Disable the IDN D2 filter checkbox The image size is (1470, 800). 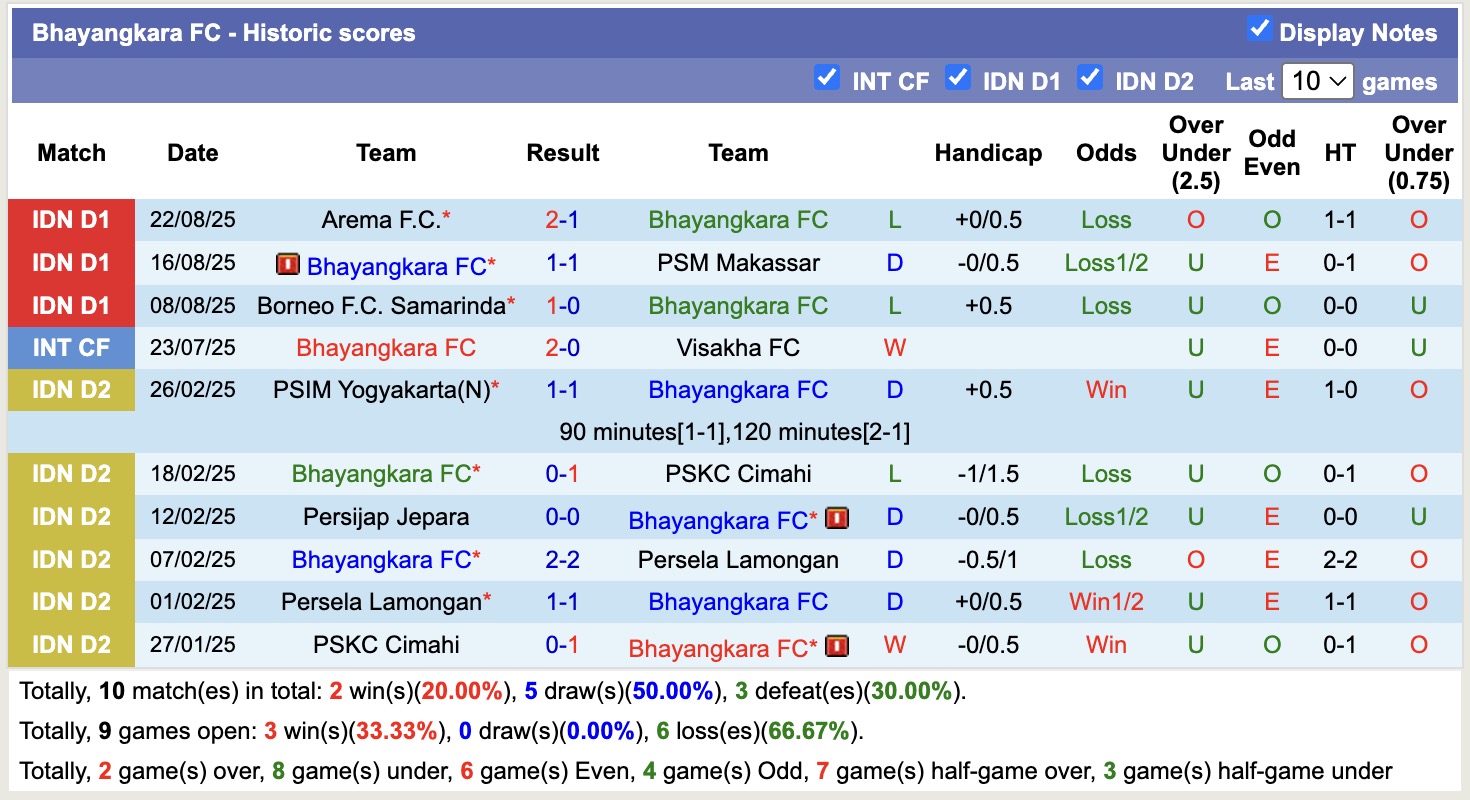[1089, 78]
